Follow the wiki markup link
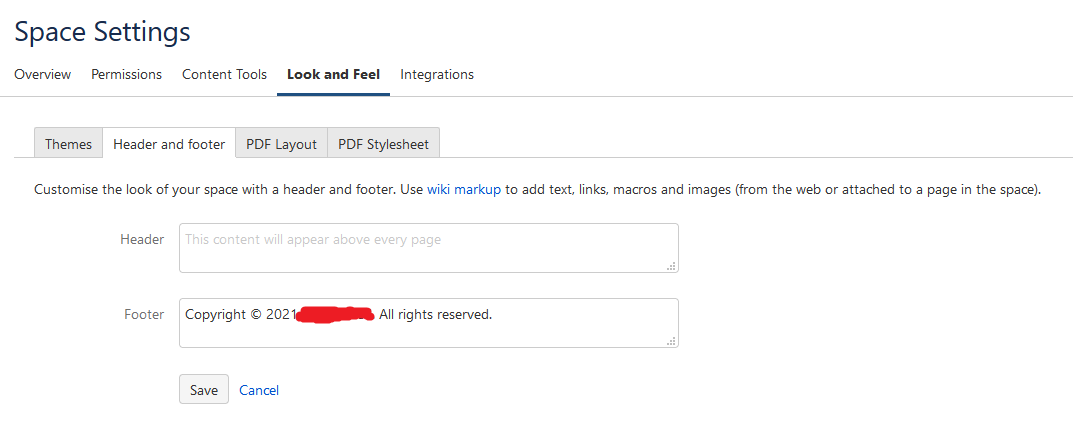 tap(464, 190)
